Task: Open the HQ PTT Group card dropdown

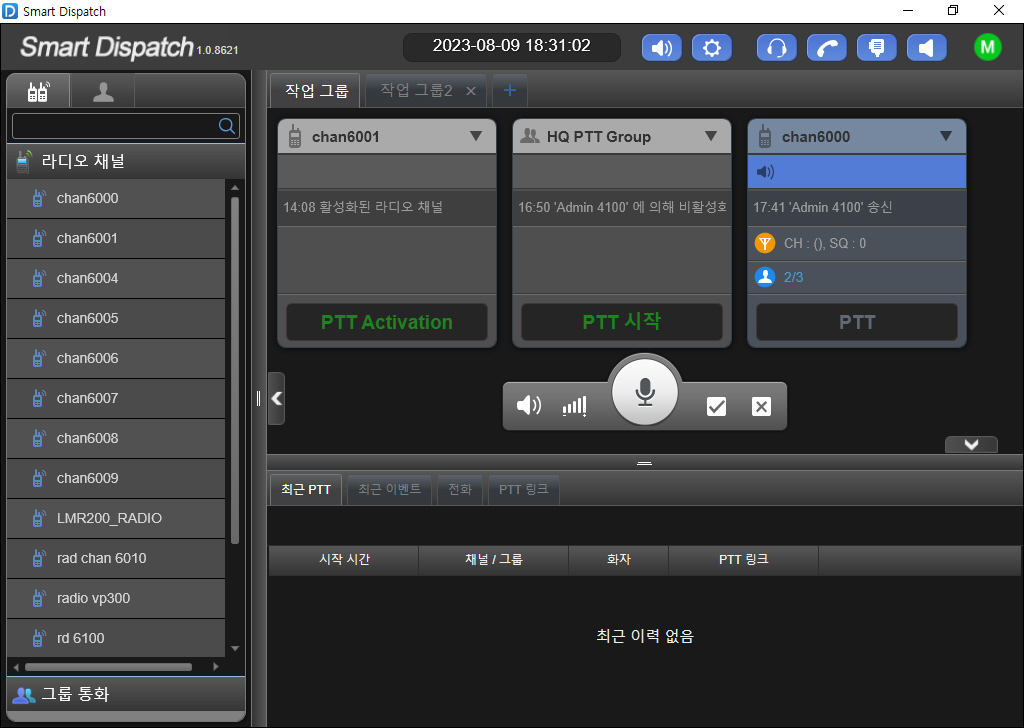Action: (x=711, y=137)
